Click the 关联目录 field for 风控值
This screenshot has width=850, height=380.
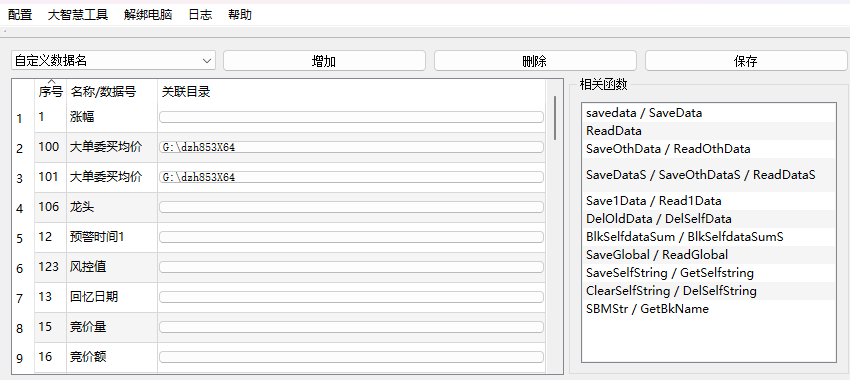click(x=351, y=267)
